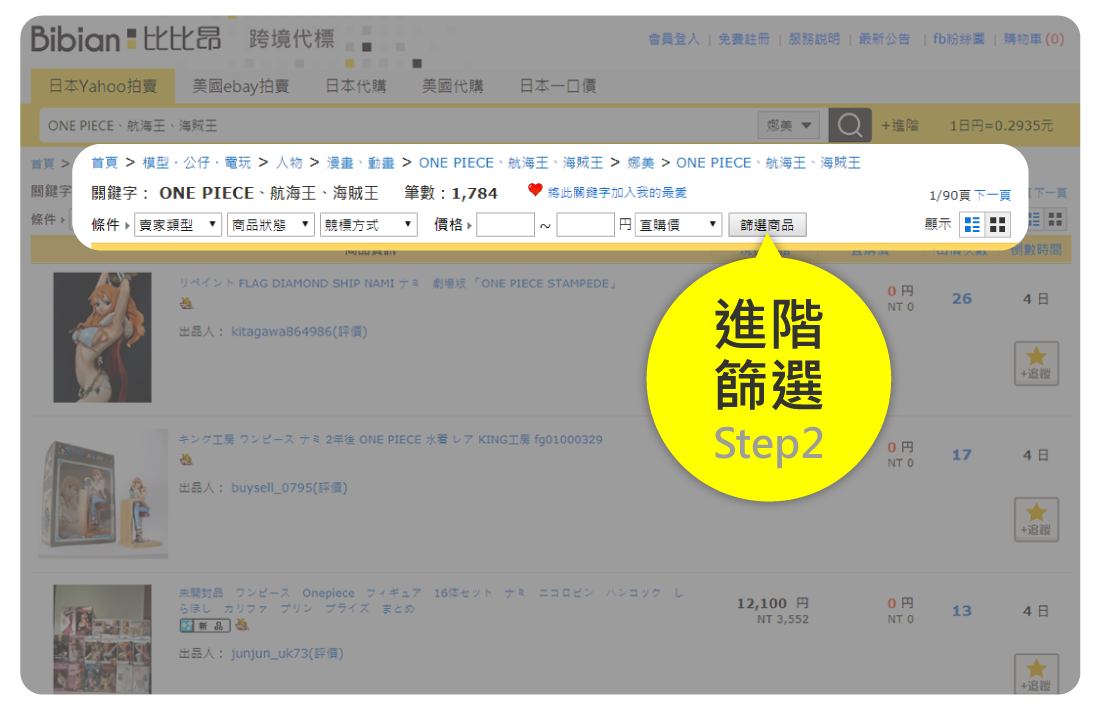Click the bid count 17

[962, 455]
